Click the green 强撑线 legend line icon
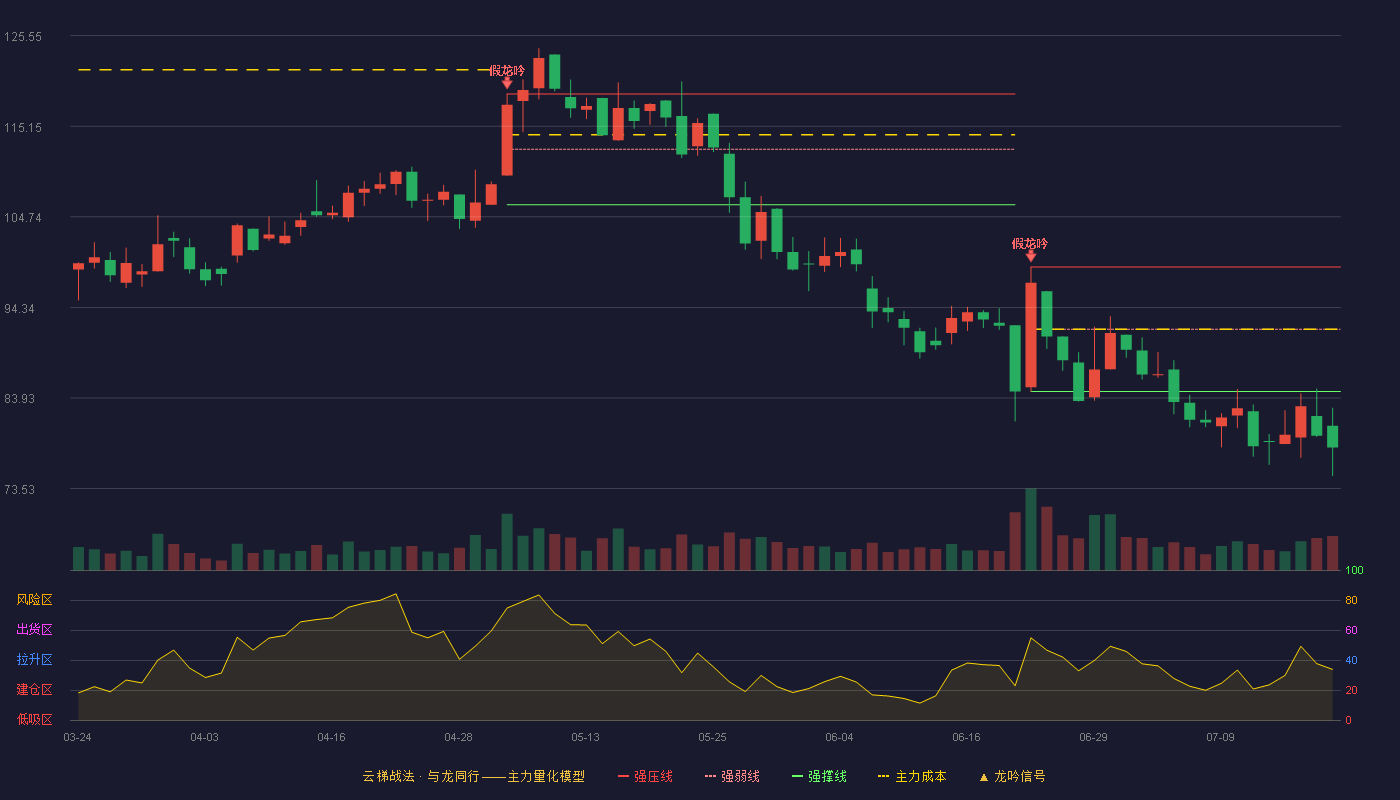 (797, 776)
